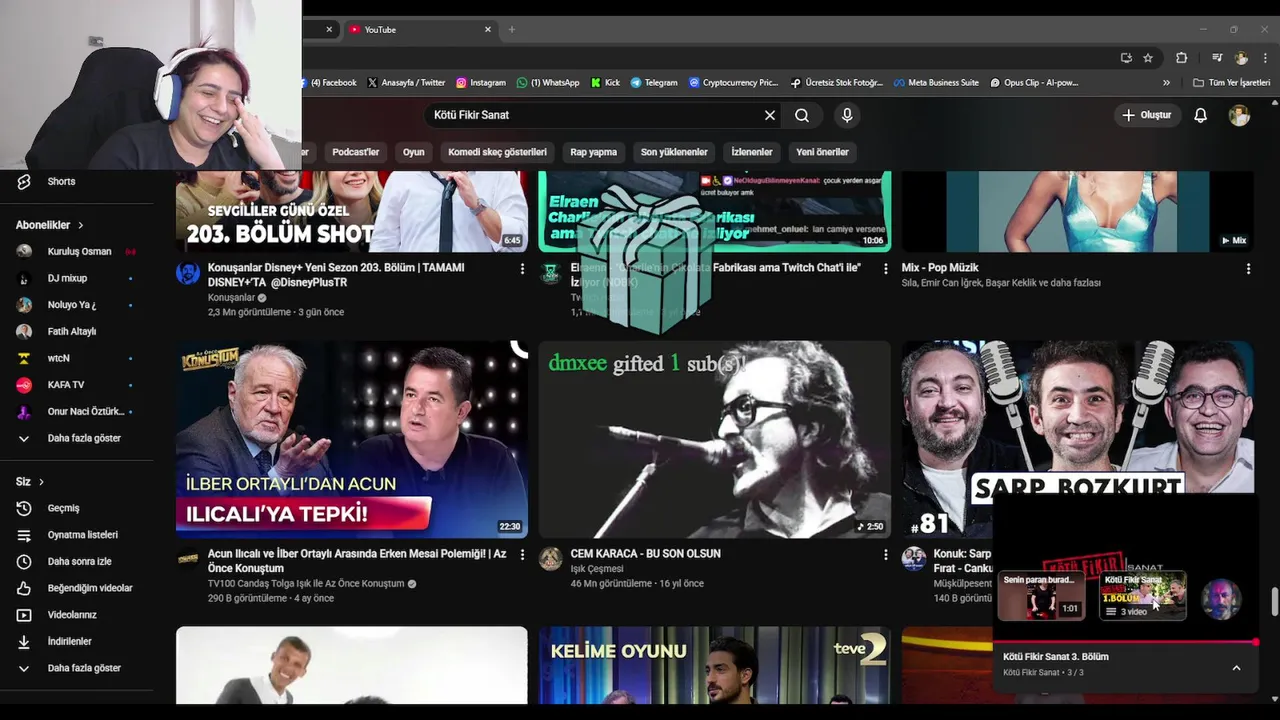
Task: Open CEM KARACA - BU SON OLSUN title
Action: point(645,554)
